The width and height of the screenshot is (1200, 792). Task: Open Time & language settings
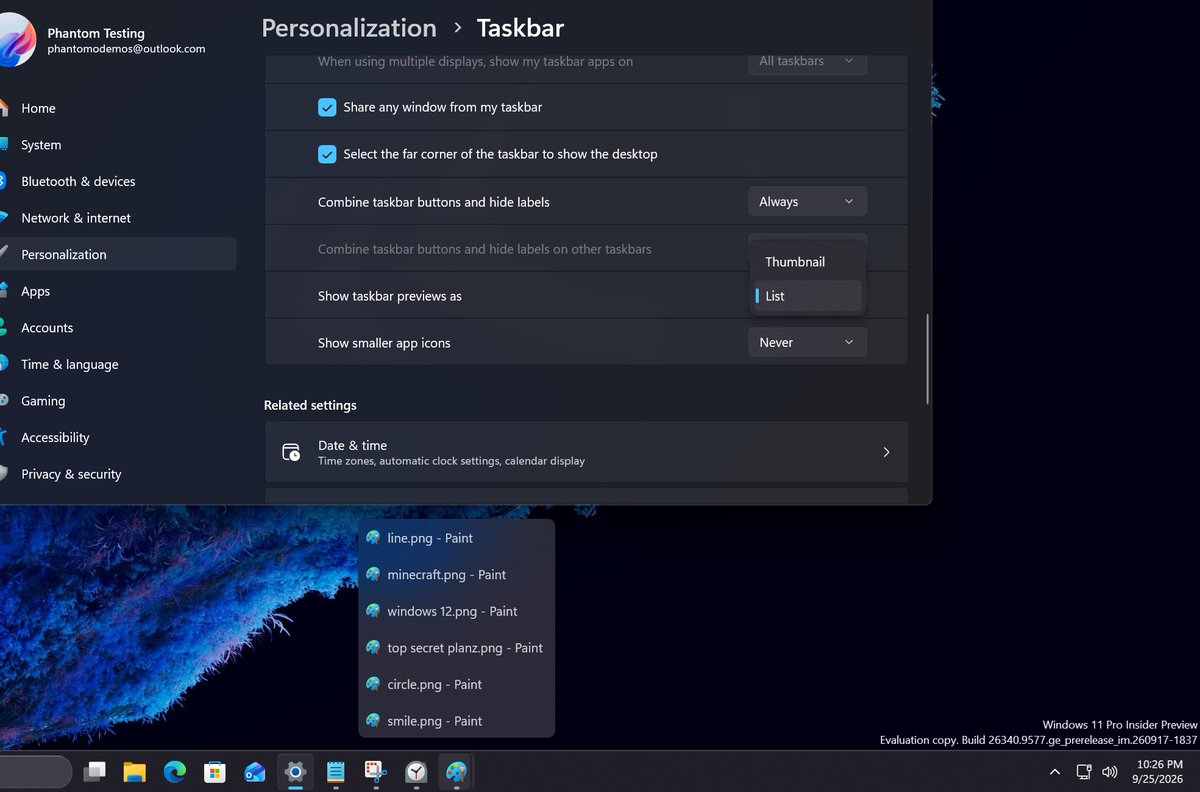click(x=118, y=364)
